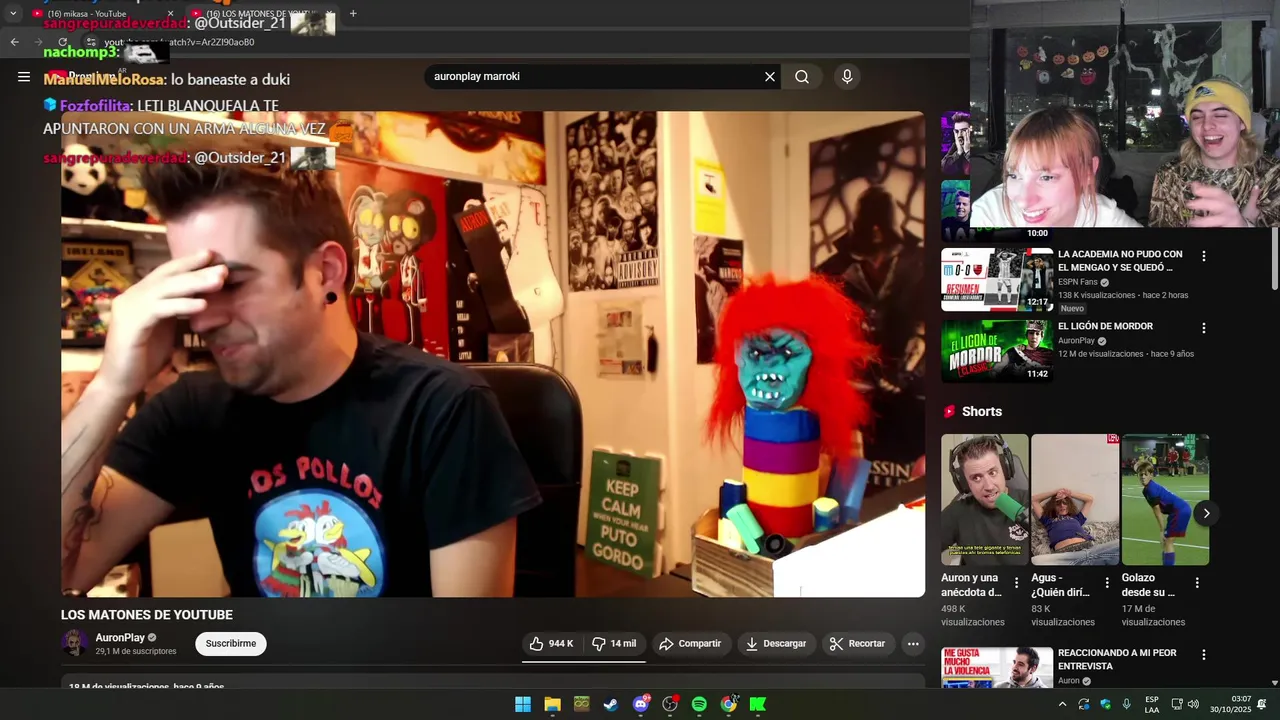The width and height of the screenshot is (1280, 720).
Task: Open Chrome from the taskbar
Action: pyautogui.click(x=729, y=704)
